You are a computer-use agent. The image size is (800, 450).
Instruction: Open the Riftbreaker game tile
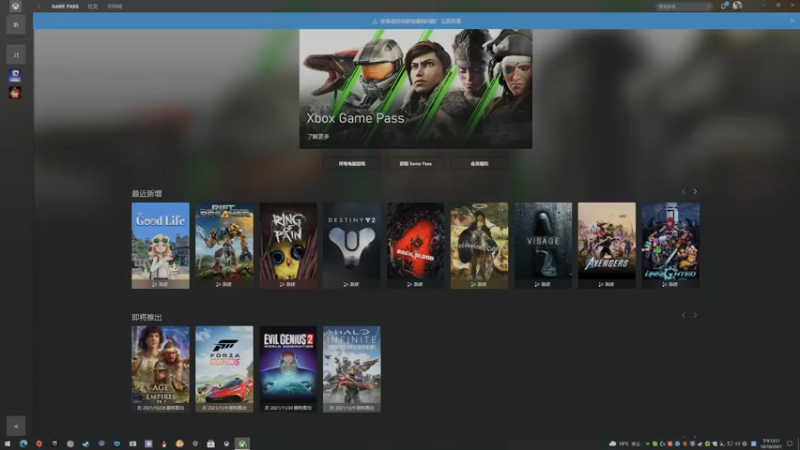tap(224, 245)
